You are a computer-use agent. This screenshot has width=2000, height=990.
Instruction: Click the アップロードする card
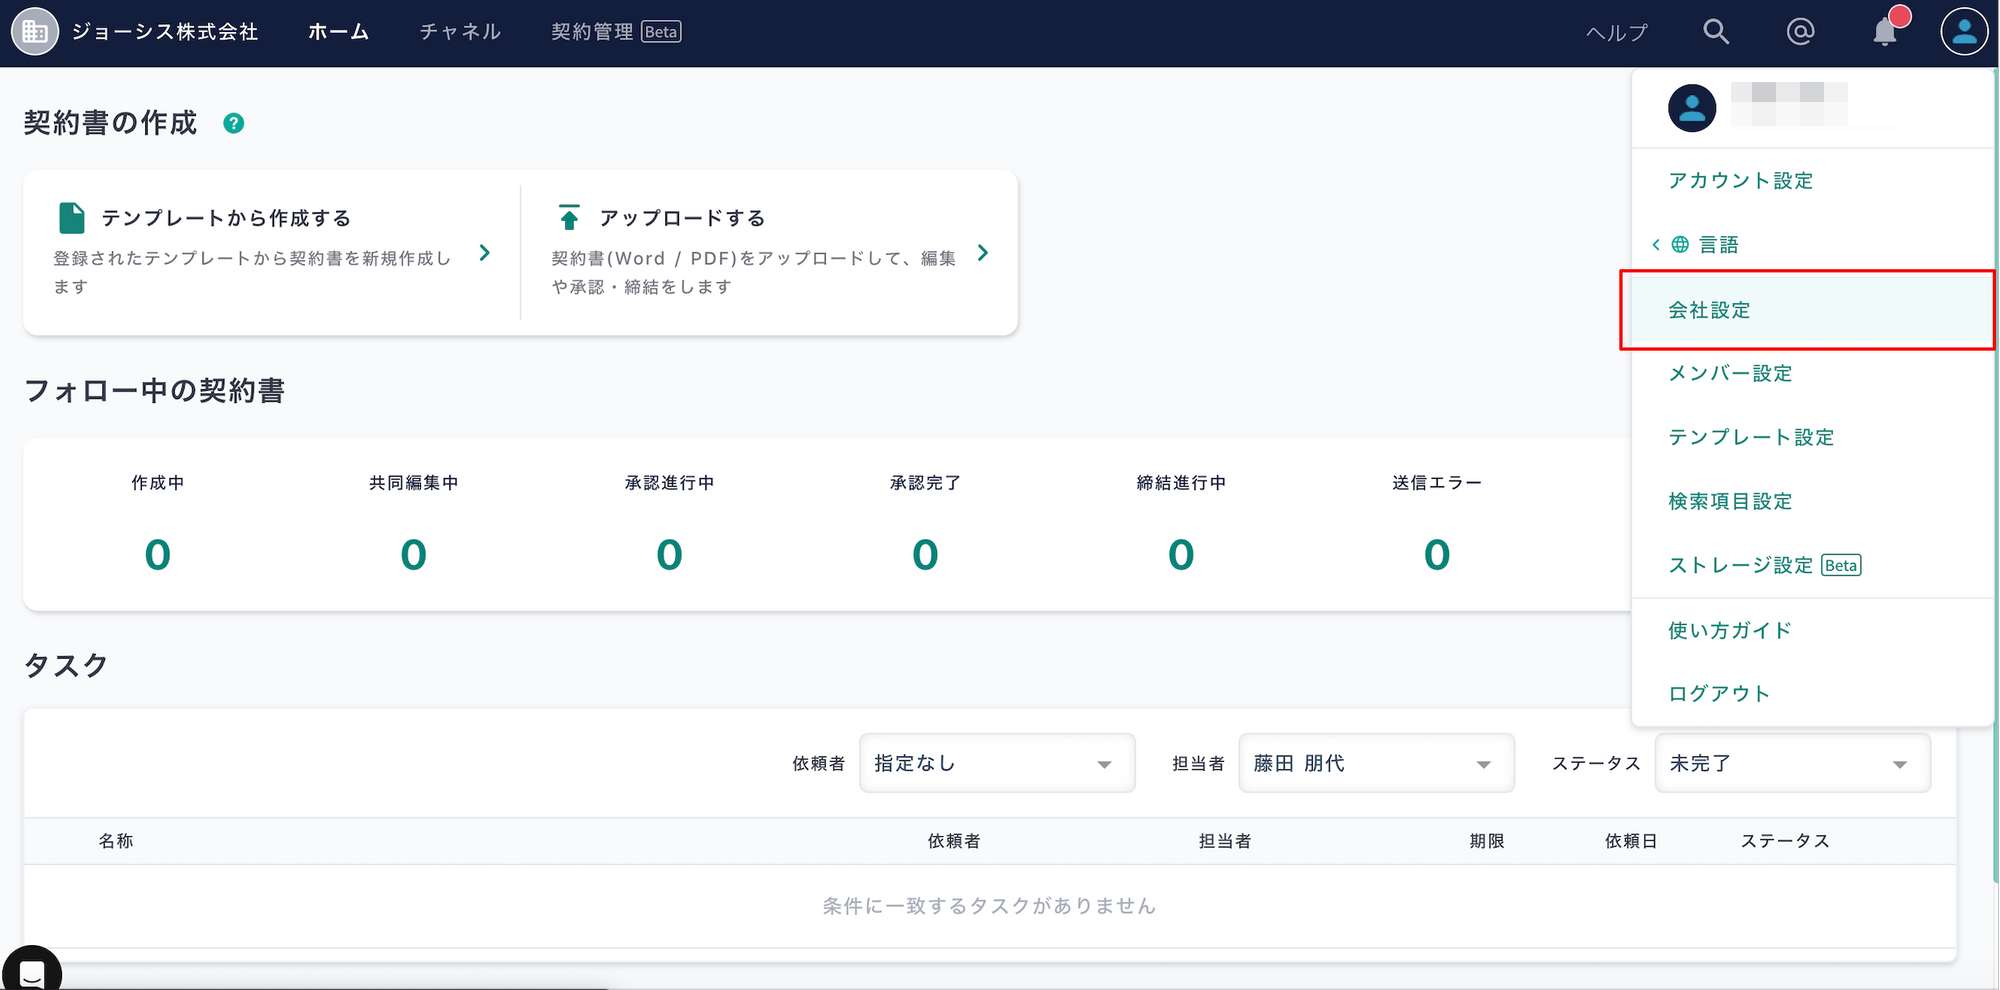coord(768,252)
